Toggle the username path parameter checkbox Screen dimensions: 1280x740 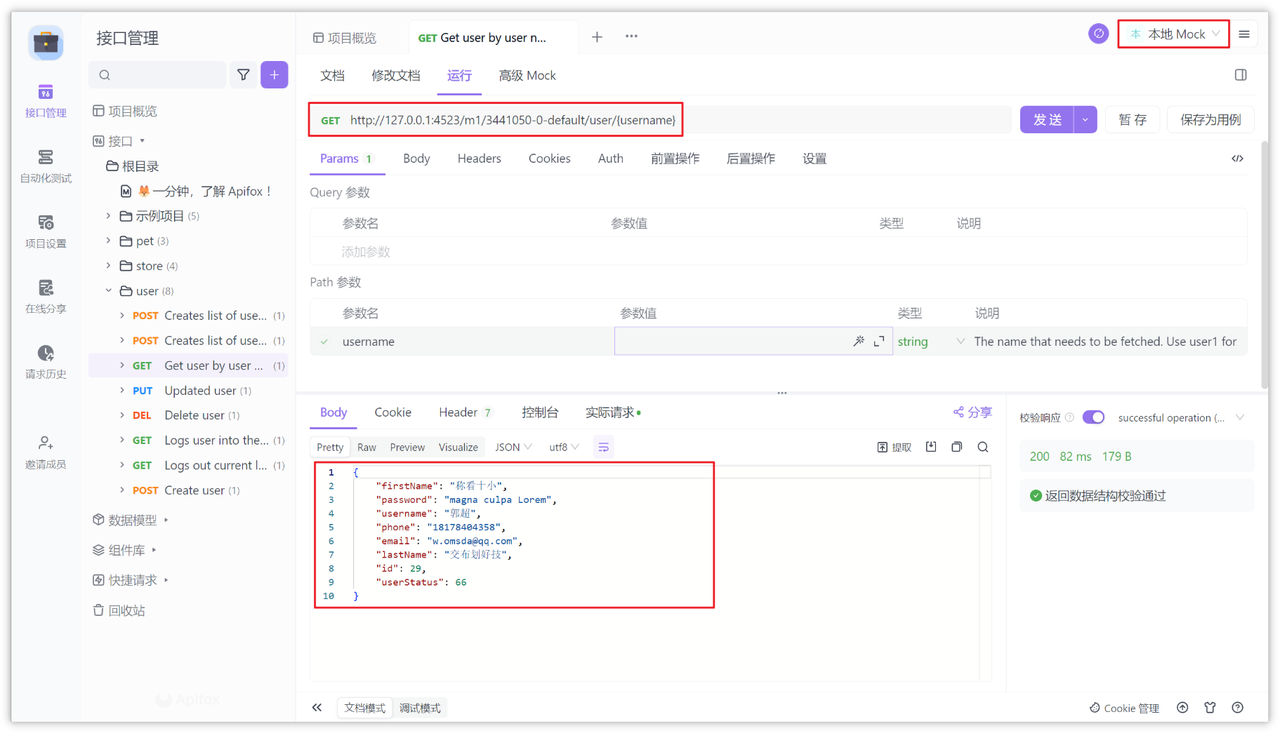point(325,340)
